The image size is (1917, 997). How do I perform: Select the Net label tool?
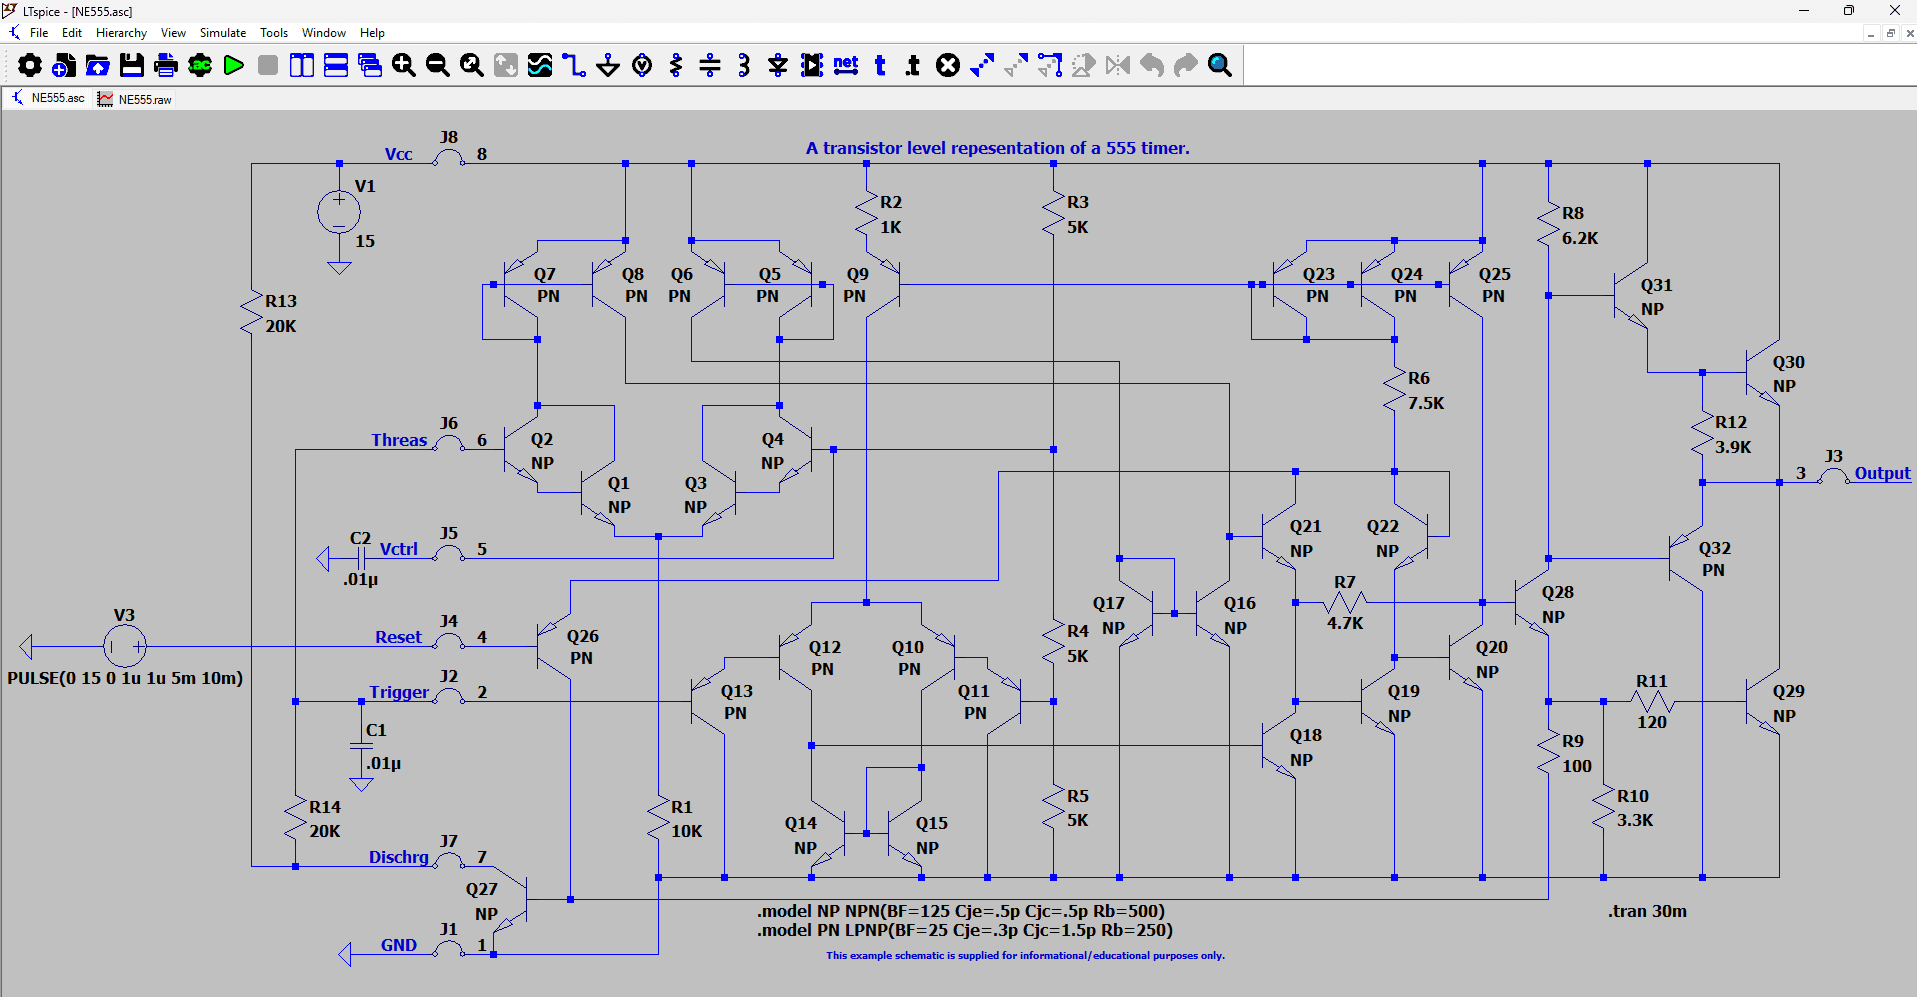point(846,66)
